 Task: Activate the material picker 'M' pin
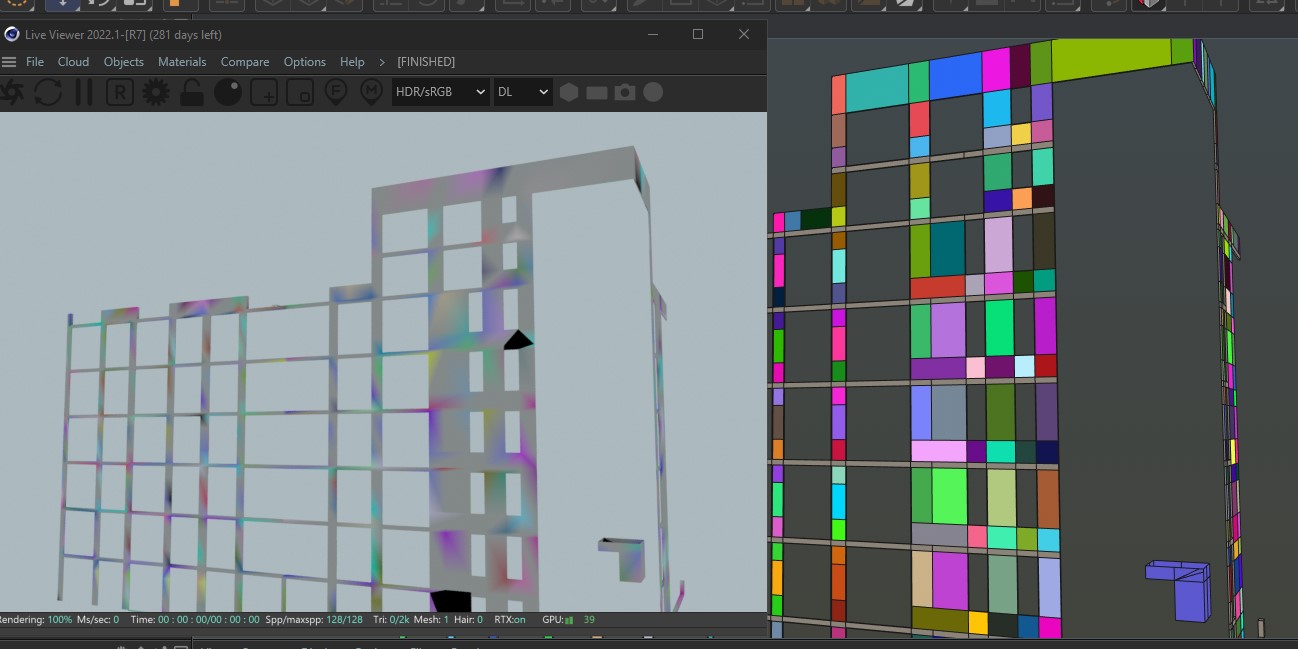371,93
